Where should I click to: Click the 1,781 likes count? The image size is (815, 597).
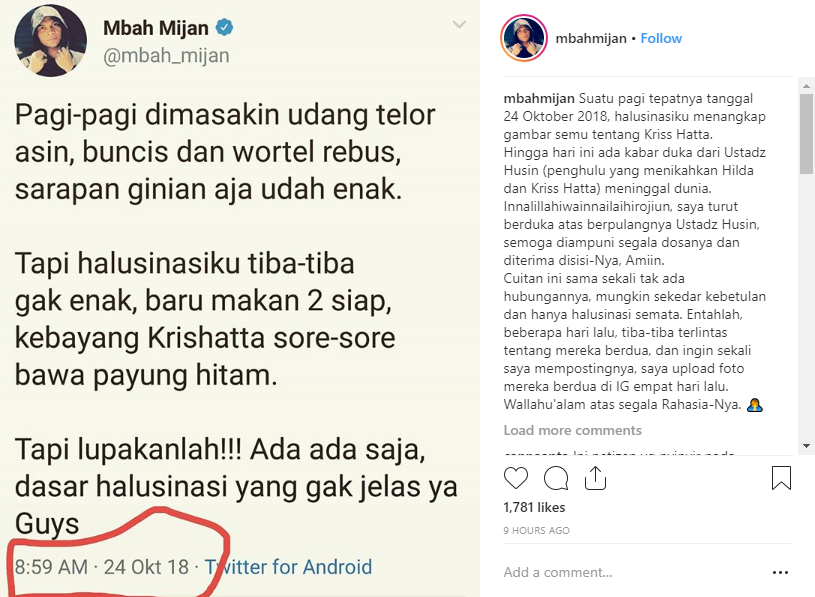pos(534,508)
